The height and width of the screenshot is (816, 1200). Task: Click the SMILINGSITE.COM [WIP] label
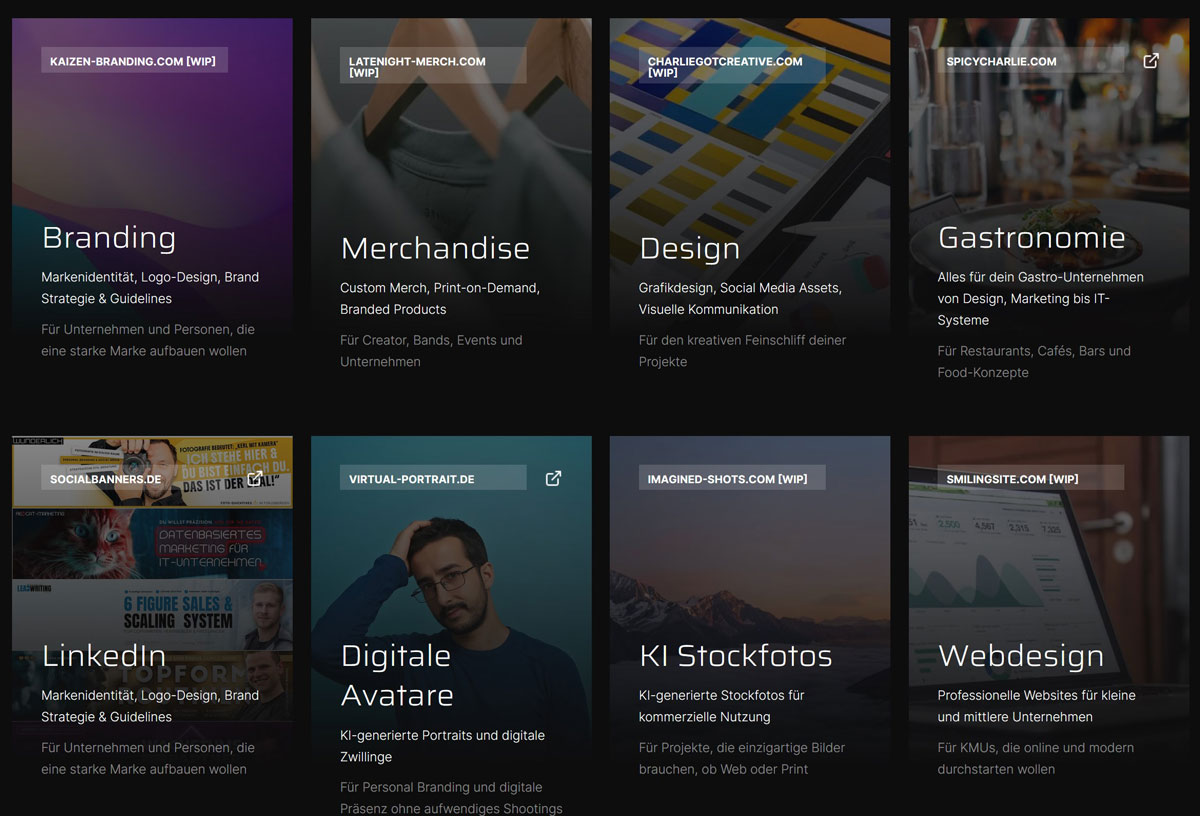coord(1030,479)
